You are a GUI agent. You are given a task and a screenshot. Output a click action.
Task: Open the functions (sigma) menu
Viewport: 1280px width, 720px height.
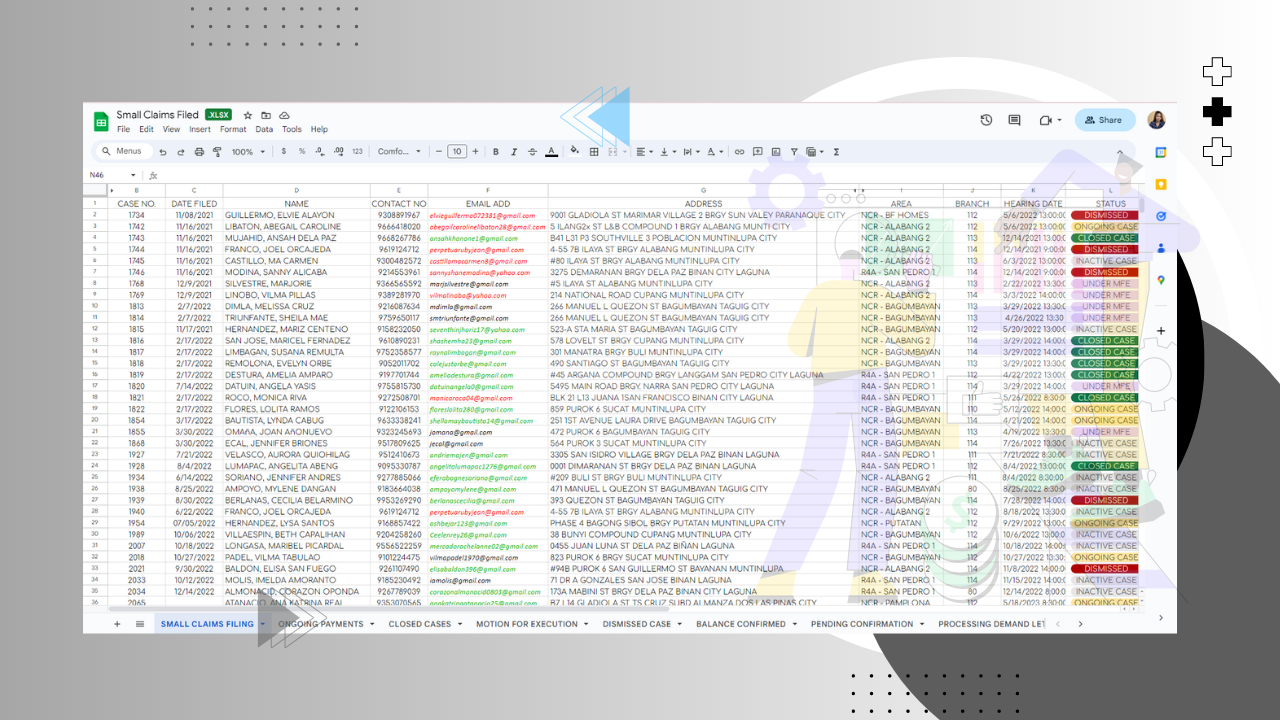tap(836, 152)
